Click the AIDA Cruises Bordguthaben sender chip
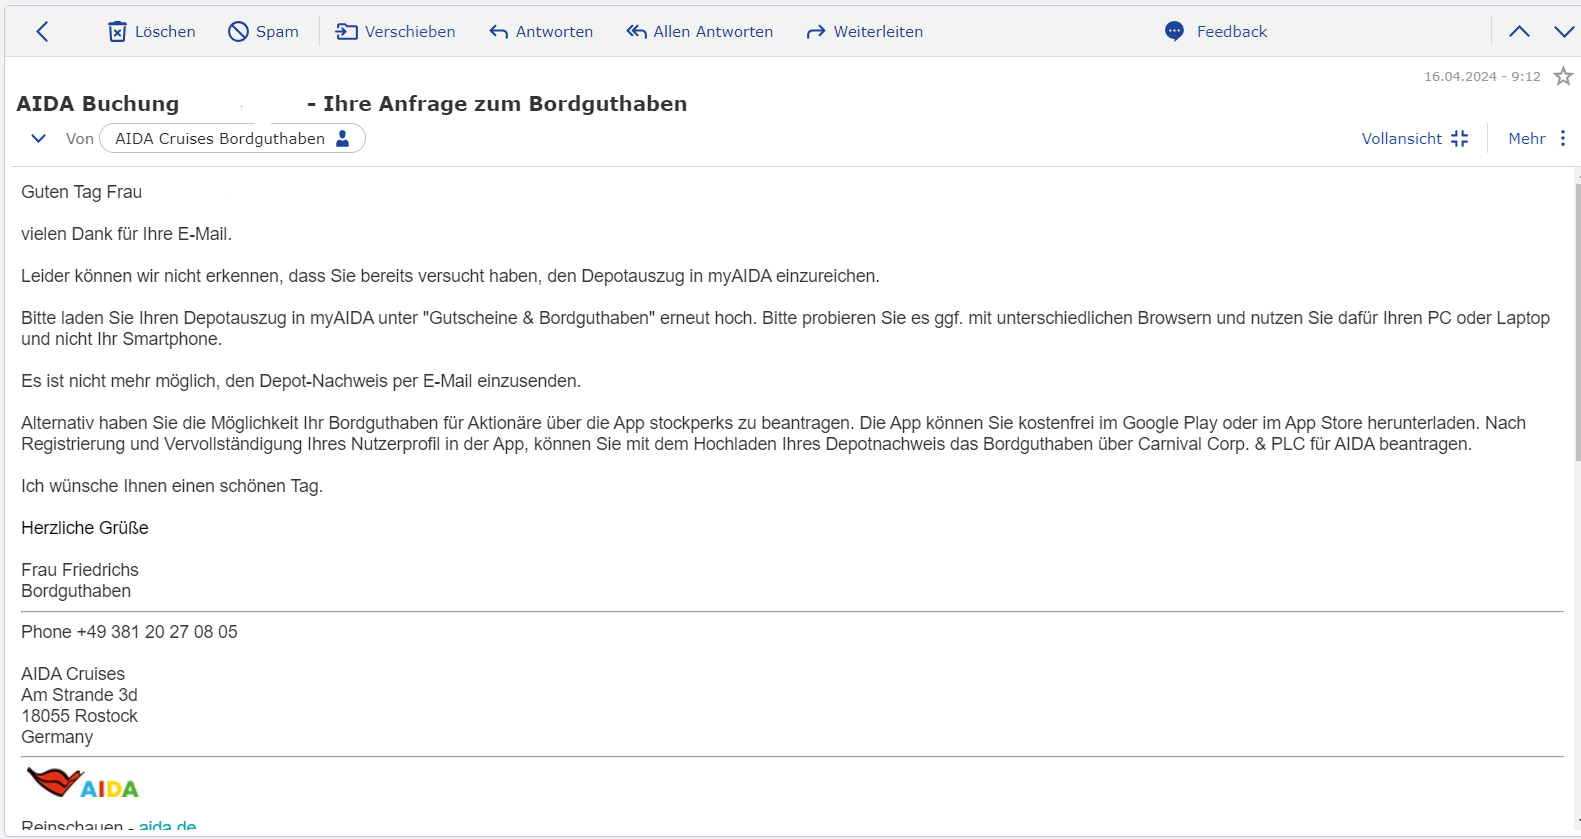The width and height of the screenshot is (1581, 839). point(220,139)
